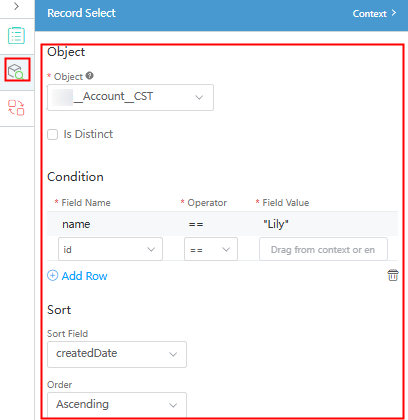This screenshot has width=408, height=420.
Task: Open the swap squares icon in sidebar
Action: (x=16, y=108)
